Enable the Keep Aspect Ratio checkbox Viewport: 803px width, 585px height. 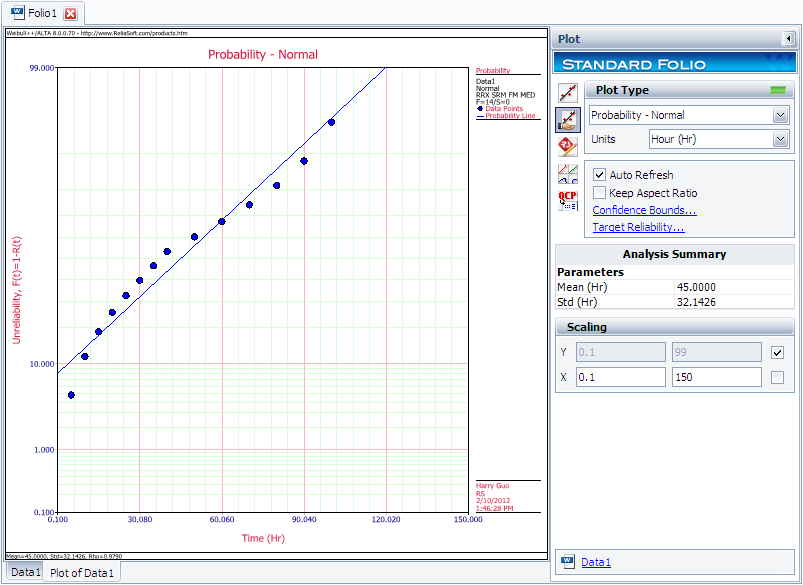(x=600, y=193)
